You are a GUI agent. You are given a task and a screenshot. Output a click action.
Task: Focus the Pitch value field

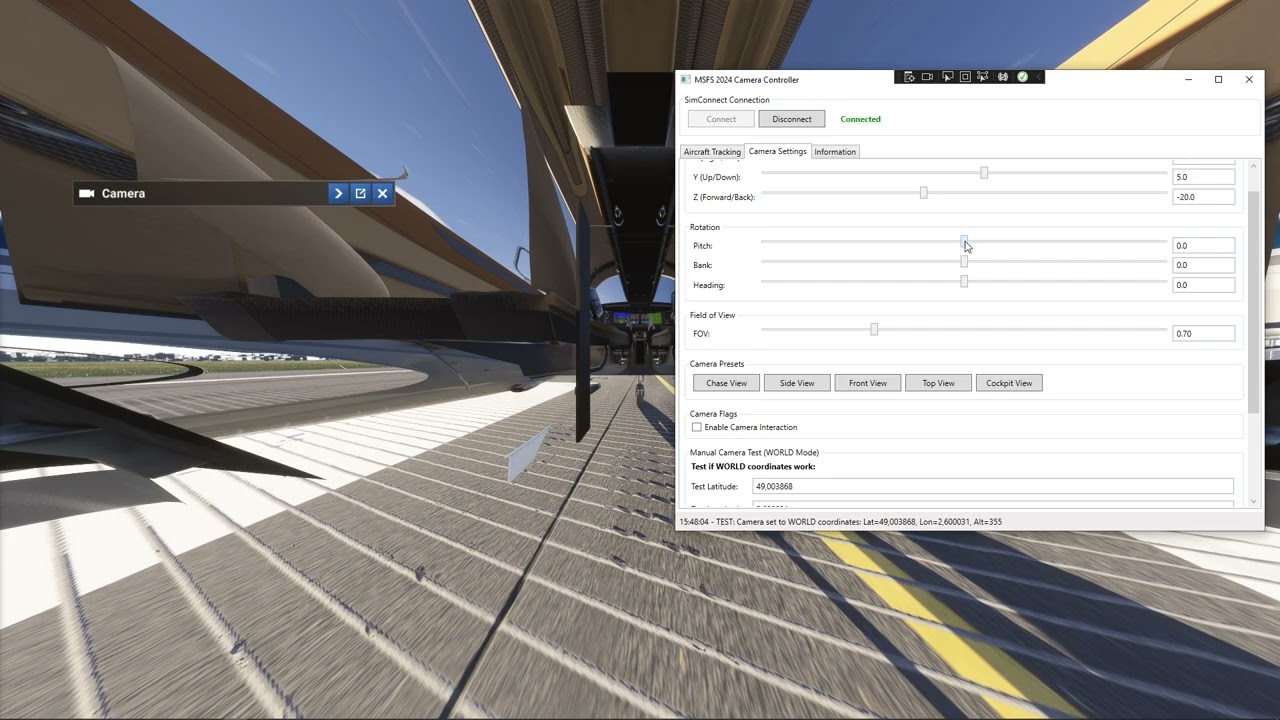coord(1203,245)
